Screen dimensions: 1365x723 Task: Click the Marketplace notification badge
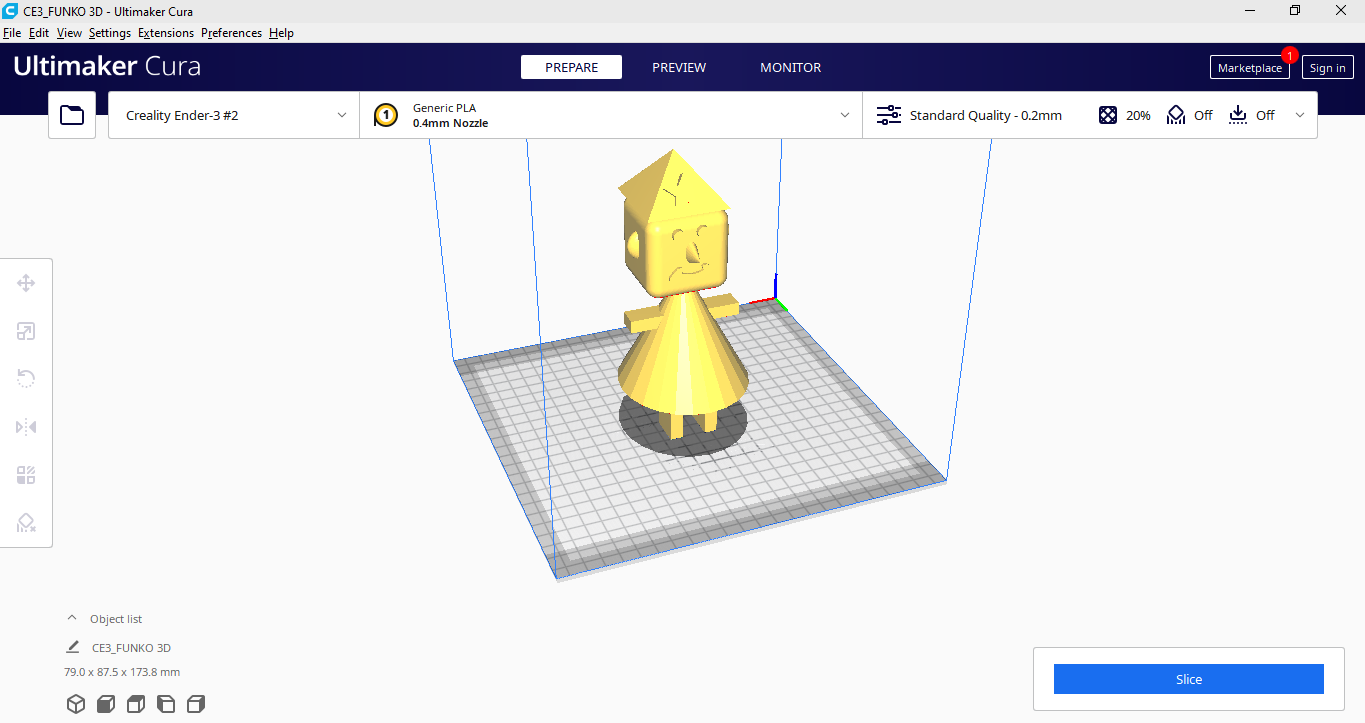(x=1290, y=55)
